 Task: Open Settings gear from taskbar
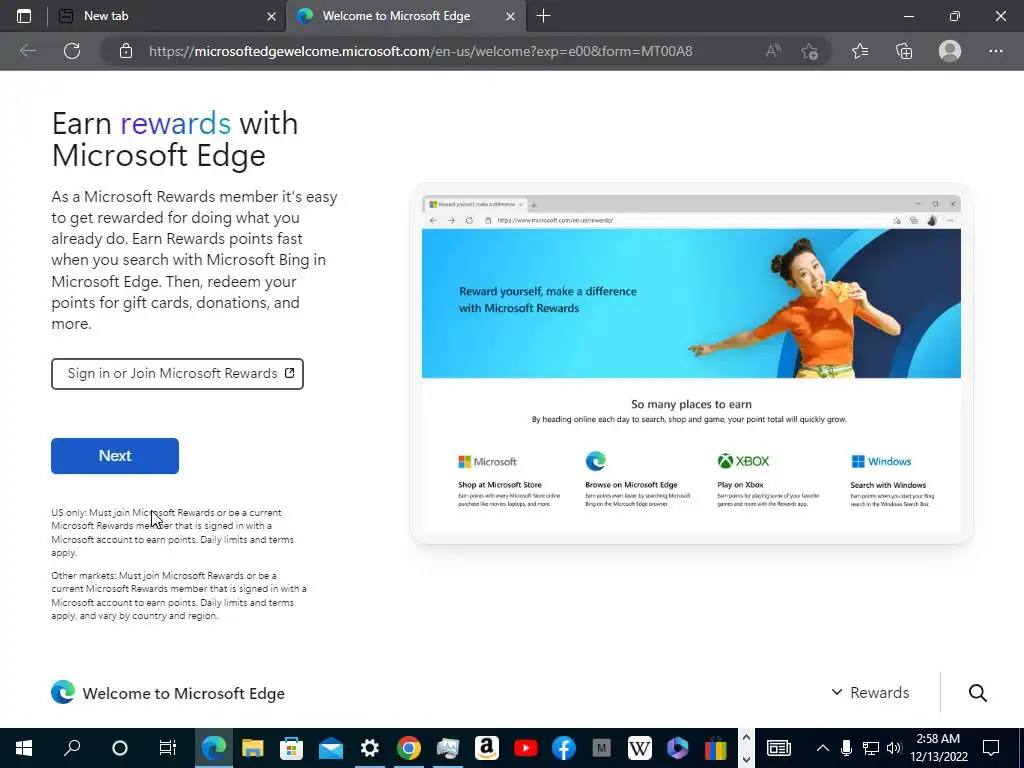370,748
